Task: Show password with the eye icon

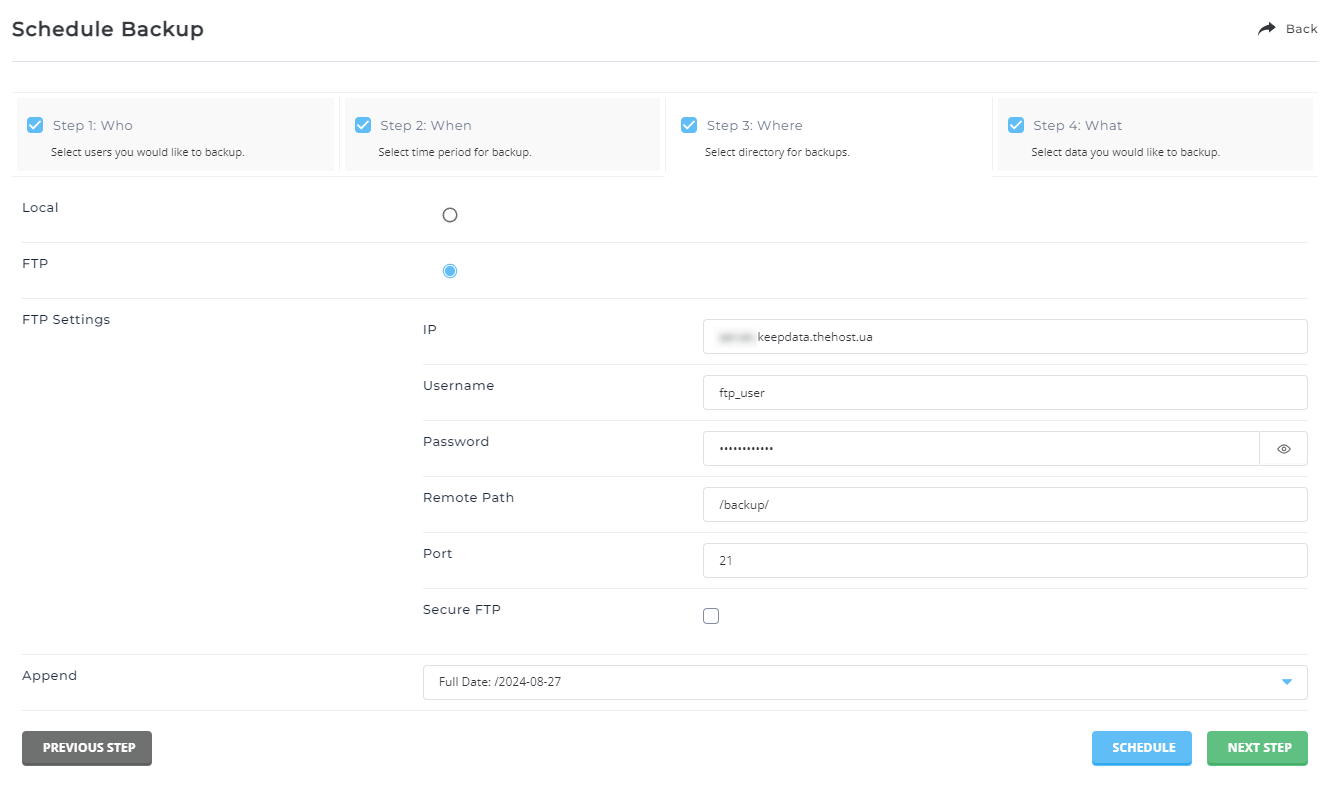Action: click(x=1284, y=449)
